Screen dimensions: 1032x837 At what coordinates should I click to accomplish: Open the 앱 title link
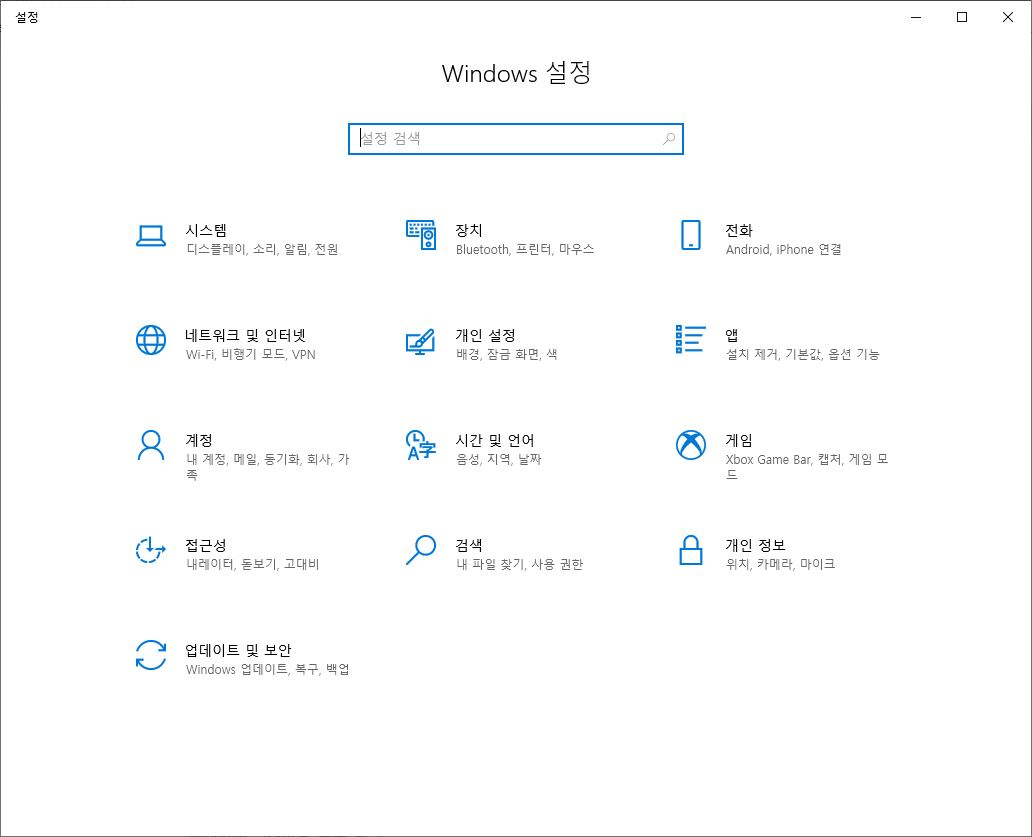[x=732, y=336]
